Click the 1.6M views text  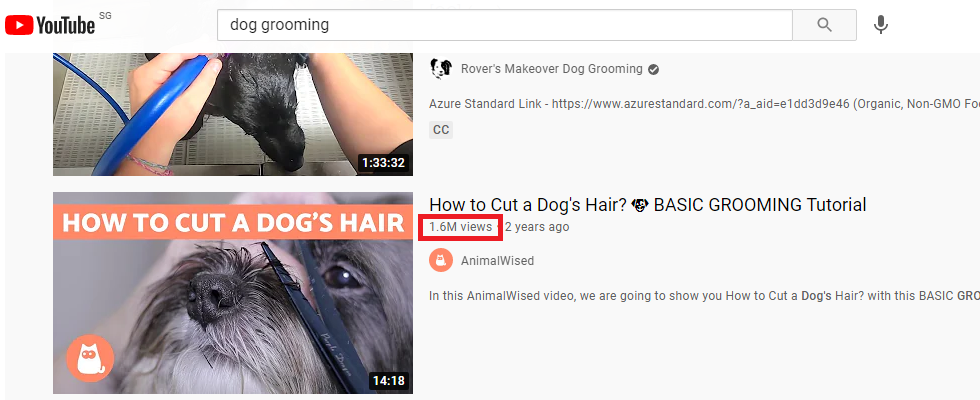point(461,227)
